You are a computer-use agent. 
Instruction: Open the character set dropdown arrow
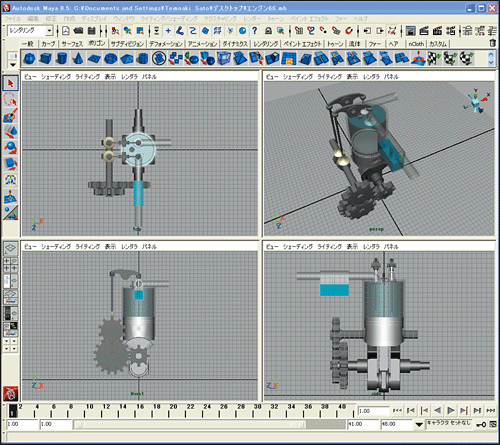click(419, 425)
